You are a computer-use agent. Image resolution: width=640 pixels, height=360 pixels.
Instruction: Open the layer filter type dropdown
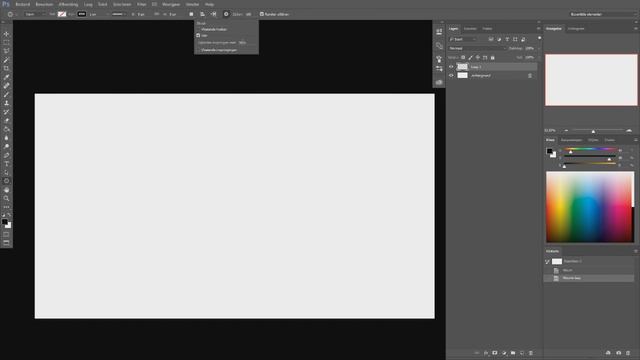click(463, 39)
